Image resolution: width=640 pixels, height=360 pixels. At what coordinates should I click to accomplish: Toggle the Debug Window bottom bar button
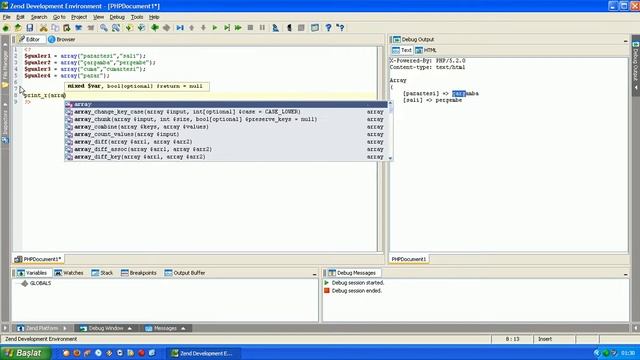pos(106,328)
